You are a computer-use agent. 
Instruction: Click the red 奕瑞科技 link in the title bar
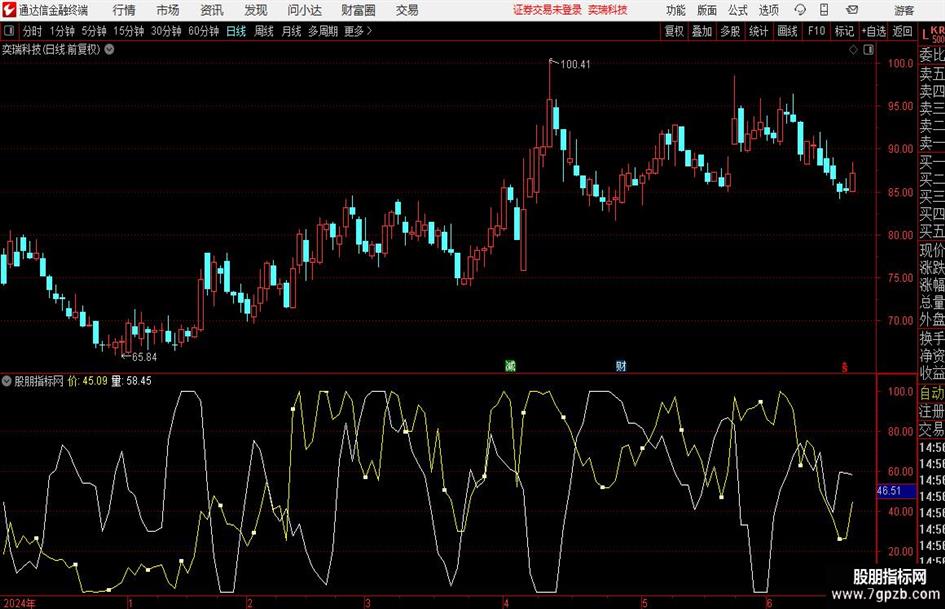tap(608, 10)
